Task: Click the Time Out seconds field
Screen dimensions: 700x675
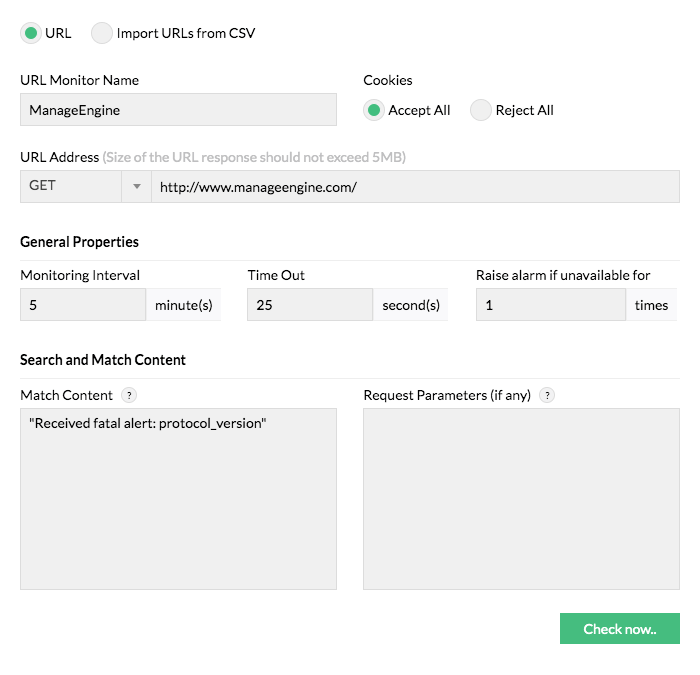Action: pos(310,305)
